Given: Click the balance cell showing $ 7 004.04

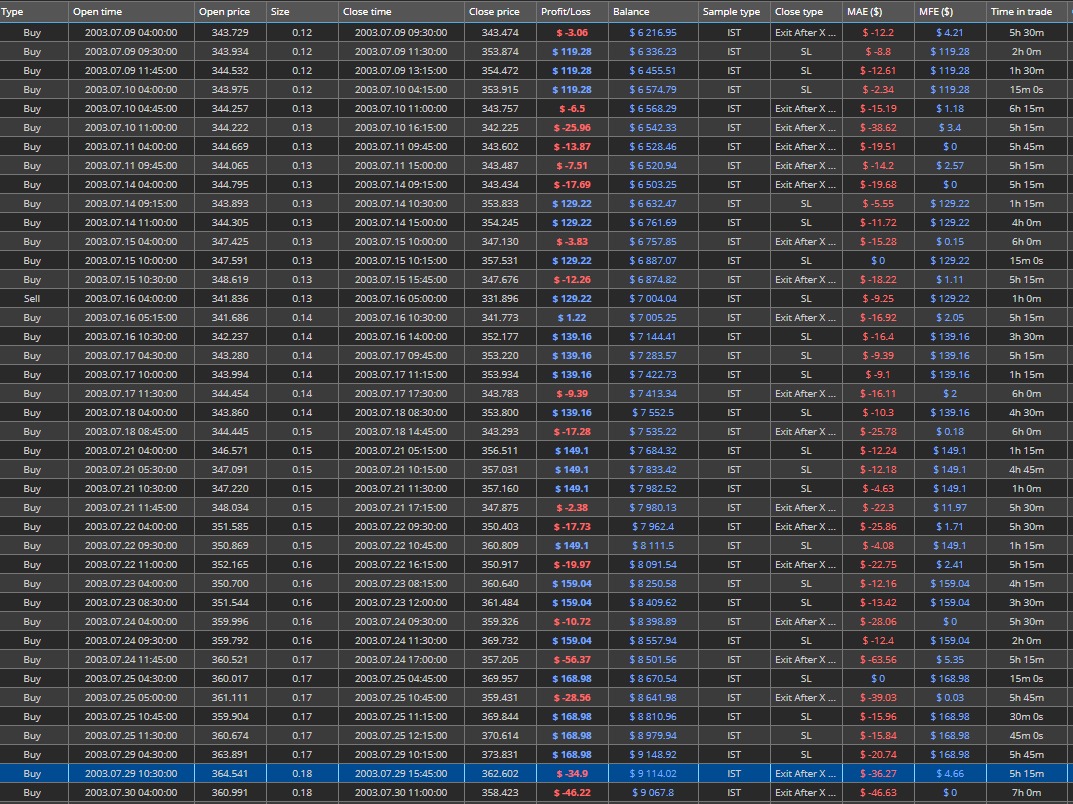Looking at the screenshot, I should 652,299.
